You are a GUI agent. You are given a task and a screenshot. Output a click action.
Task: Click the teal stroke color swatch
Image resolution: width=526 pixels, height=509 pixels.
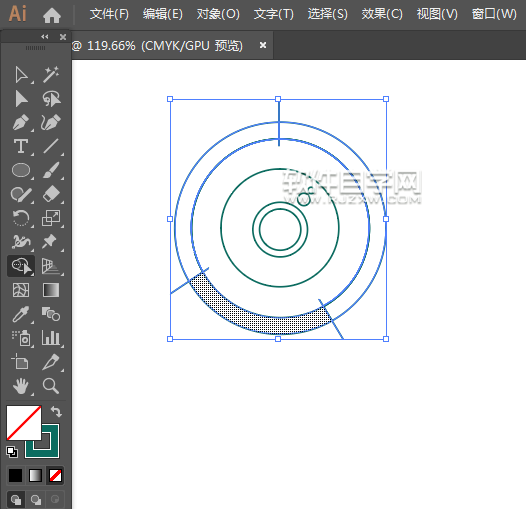tap(42, 442)
